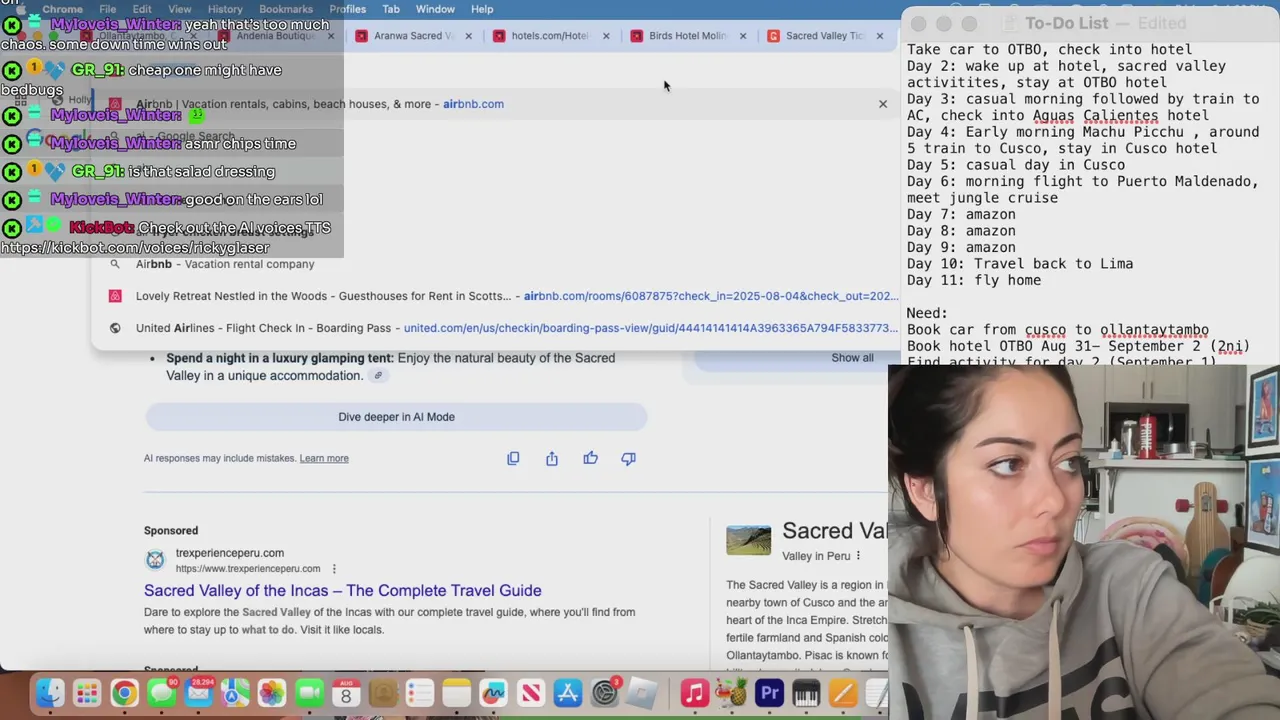Click the 'Need:' line in To-Do List
Screen dimensions: 1280x720
click(927, 313)
